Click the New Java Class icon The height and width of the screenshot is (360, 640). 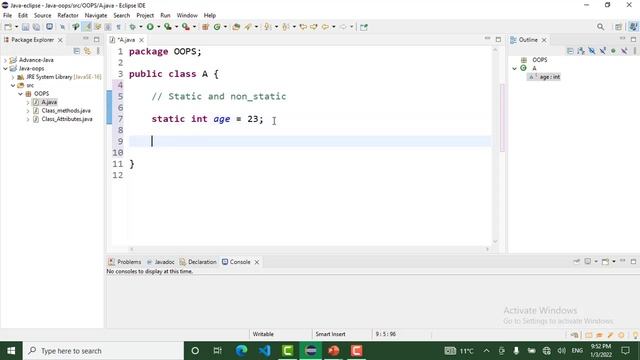click(217, 27)
